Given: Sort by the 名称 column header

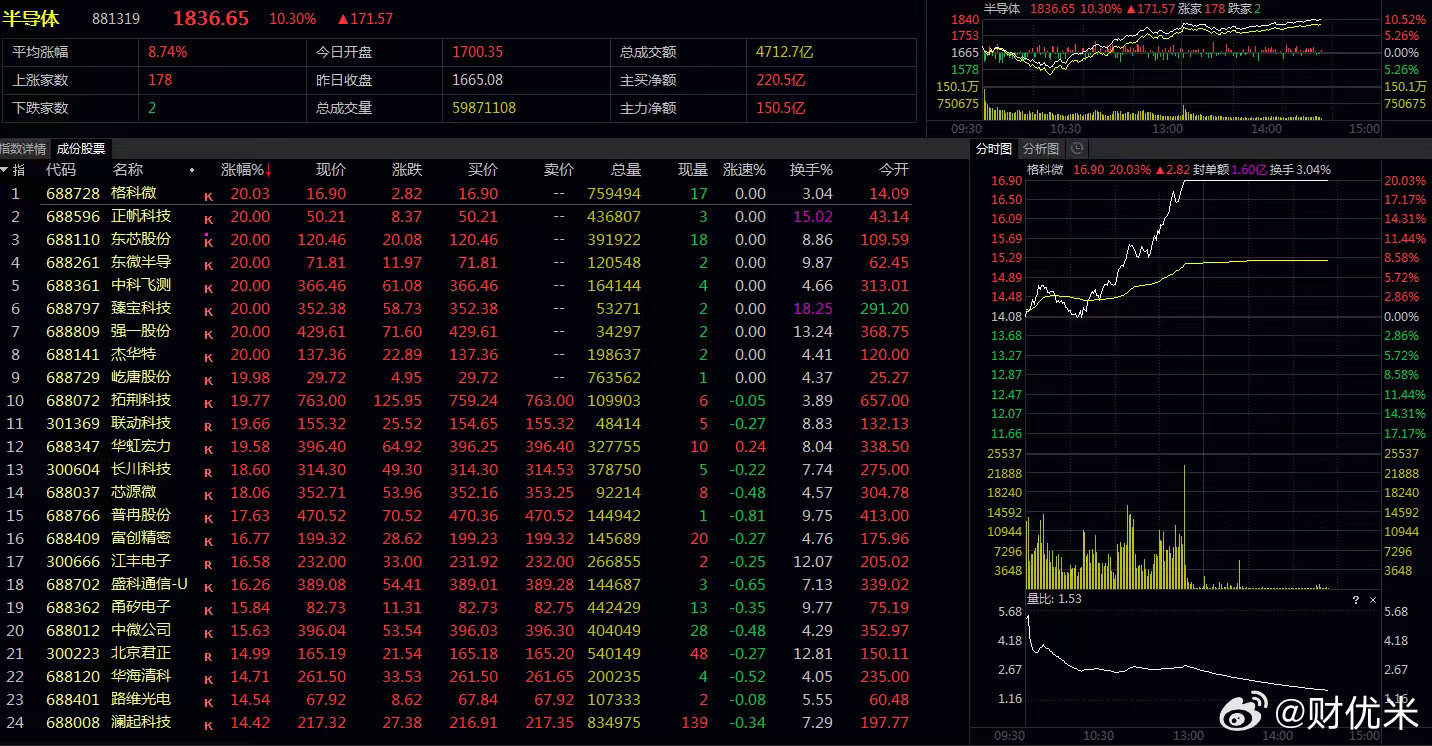Looking at the screenshot, I should coord(127,170).
